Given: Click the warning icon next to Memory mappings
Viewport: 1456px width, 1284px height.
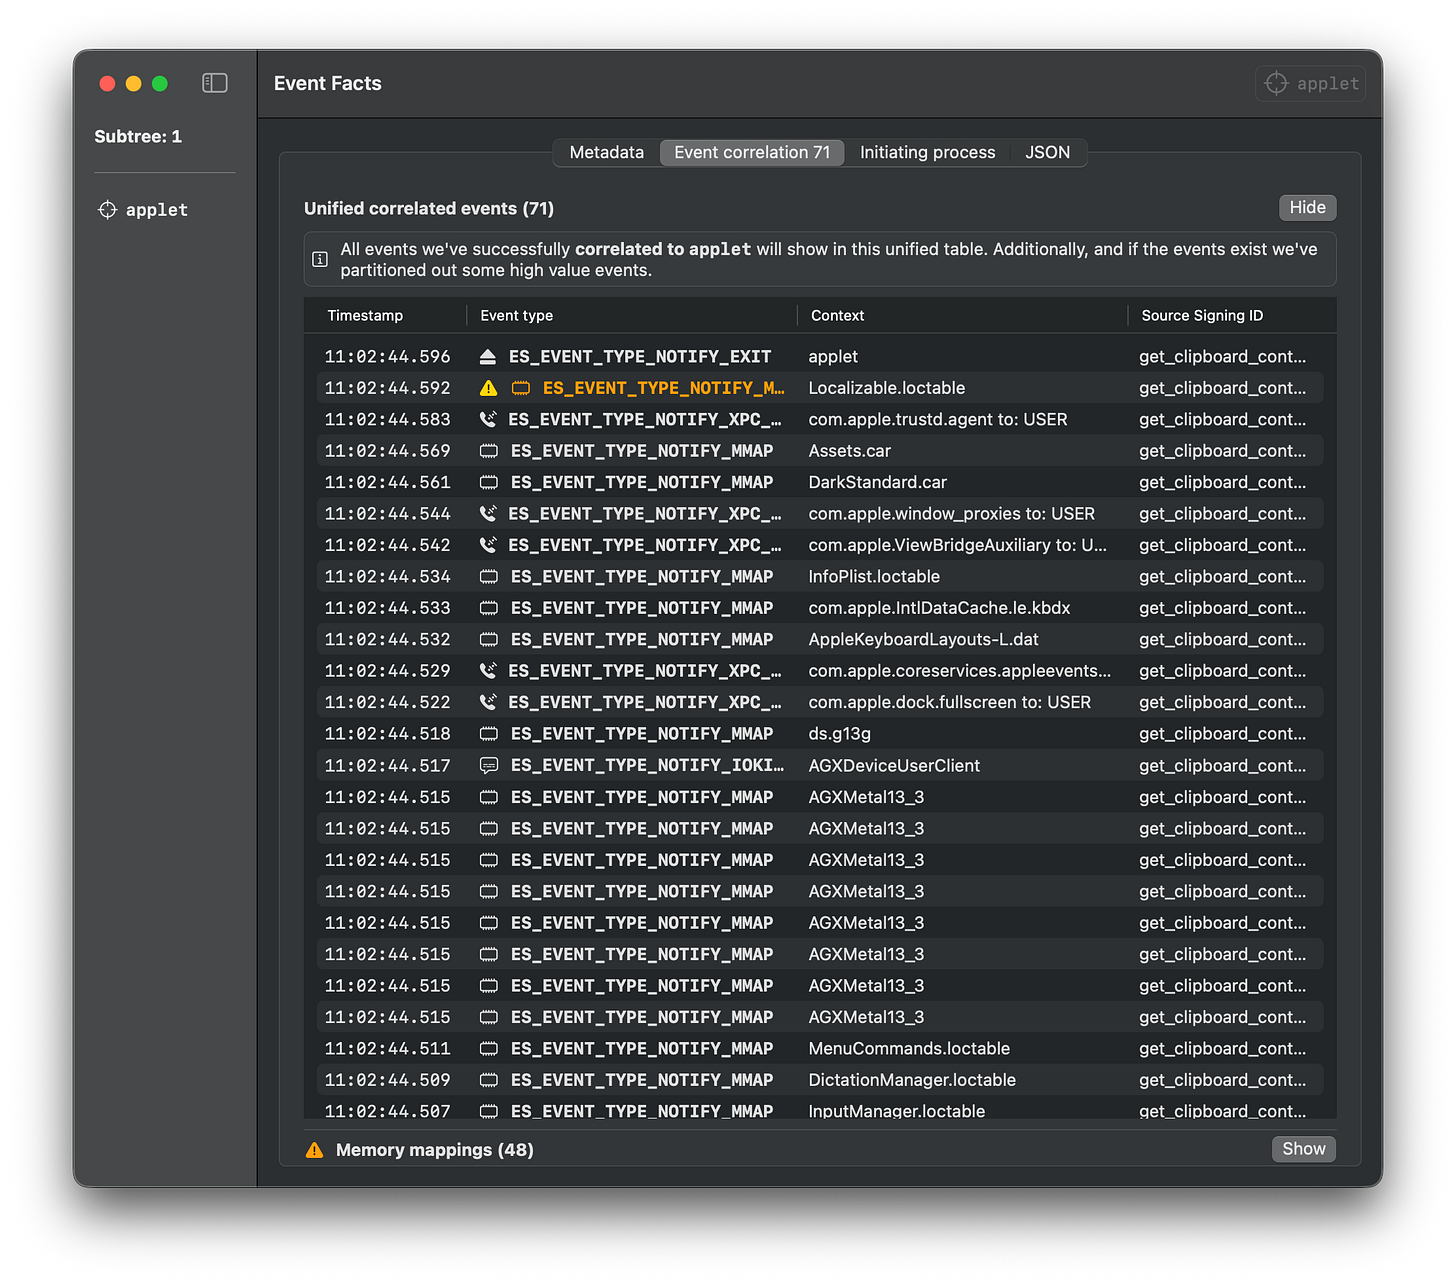Looking at the screenshot, I should tap(315, 1150).
